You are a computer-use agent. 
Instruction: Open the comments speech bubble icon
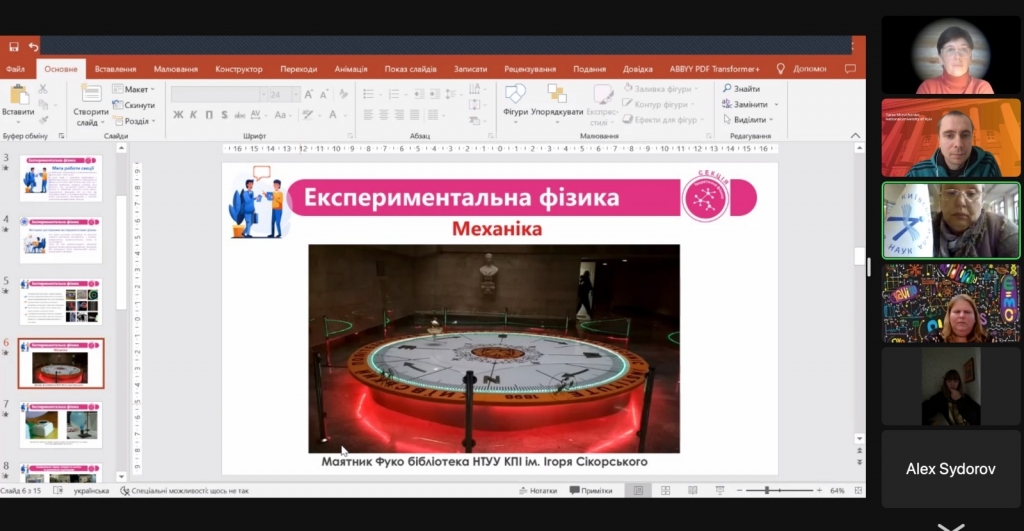pos(850,69)
